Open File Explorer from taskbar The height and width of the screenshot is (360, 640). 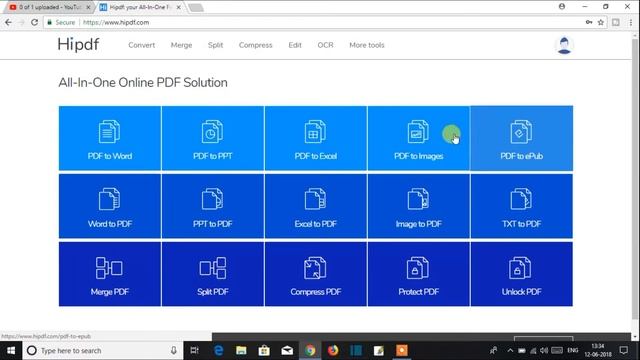coord(241,351)
